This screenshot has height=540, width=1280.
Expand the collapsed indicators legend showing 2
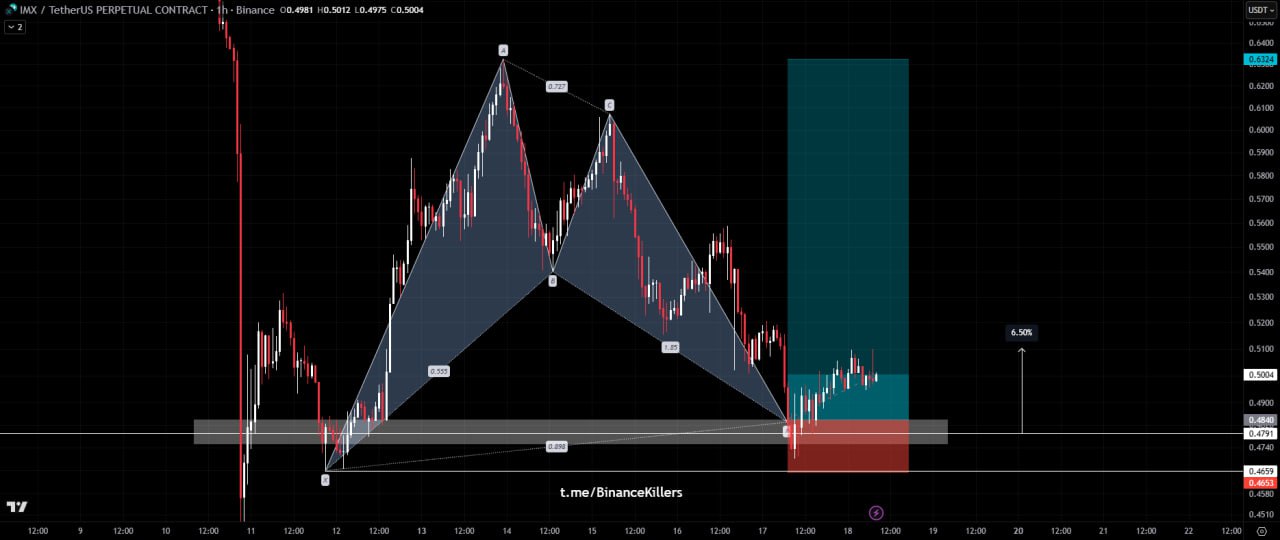click(15, 27)
